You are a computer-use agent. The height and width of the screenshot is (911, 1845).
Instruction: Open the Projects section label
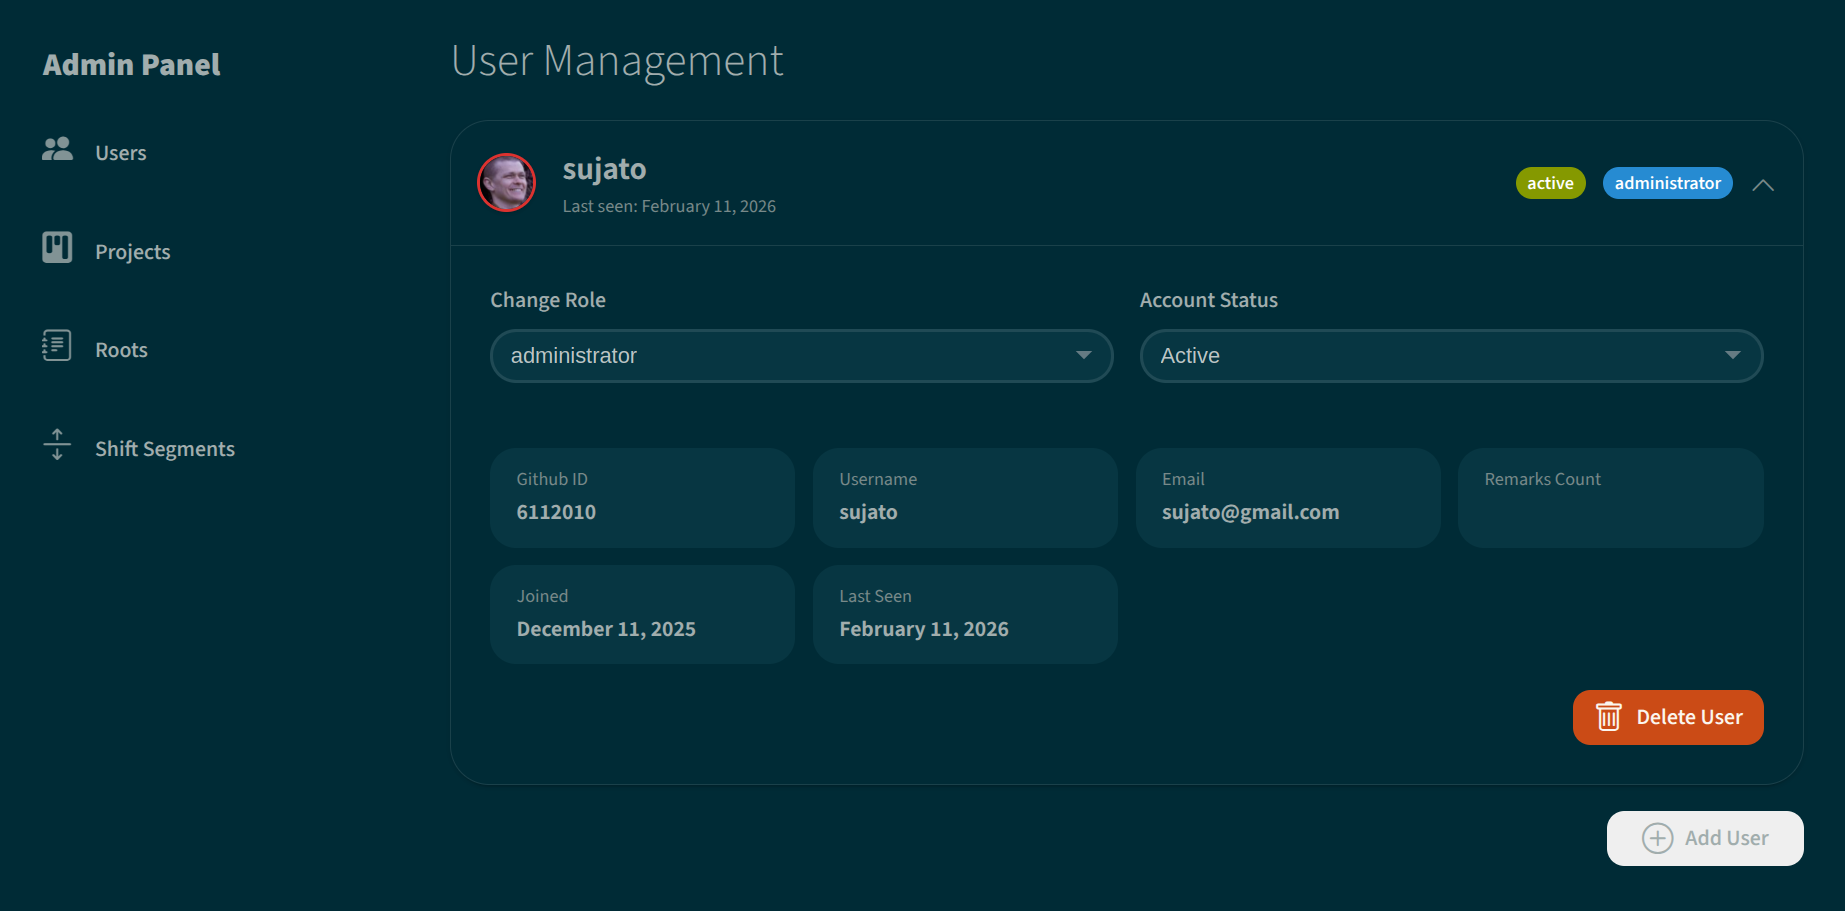pos(133,252)
